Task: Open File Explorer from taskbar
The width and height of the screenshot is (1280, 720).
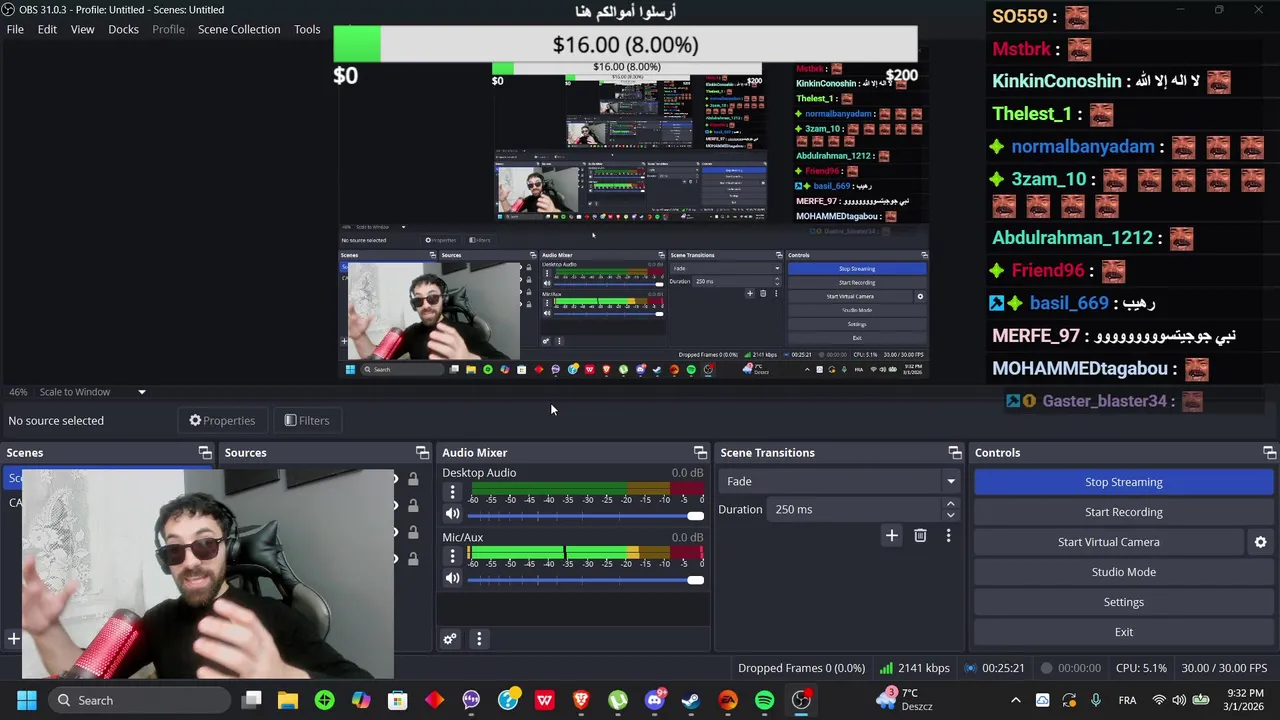Action: click(x=288, y=700)
